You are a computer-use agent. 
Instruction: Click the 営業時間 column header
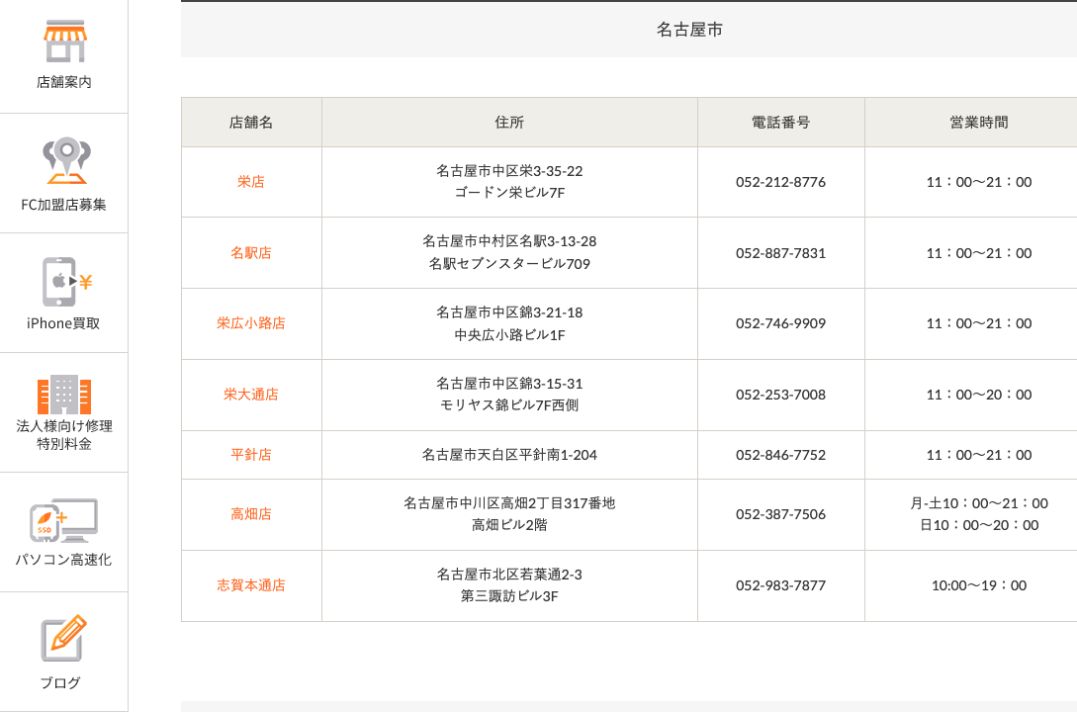pyautogui.click(x=979, y=122)
